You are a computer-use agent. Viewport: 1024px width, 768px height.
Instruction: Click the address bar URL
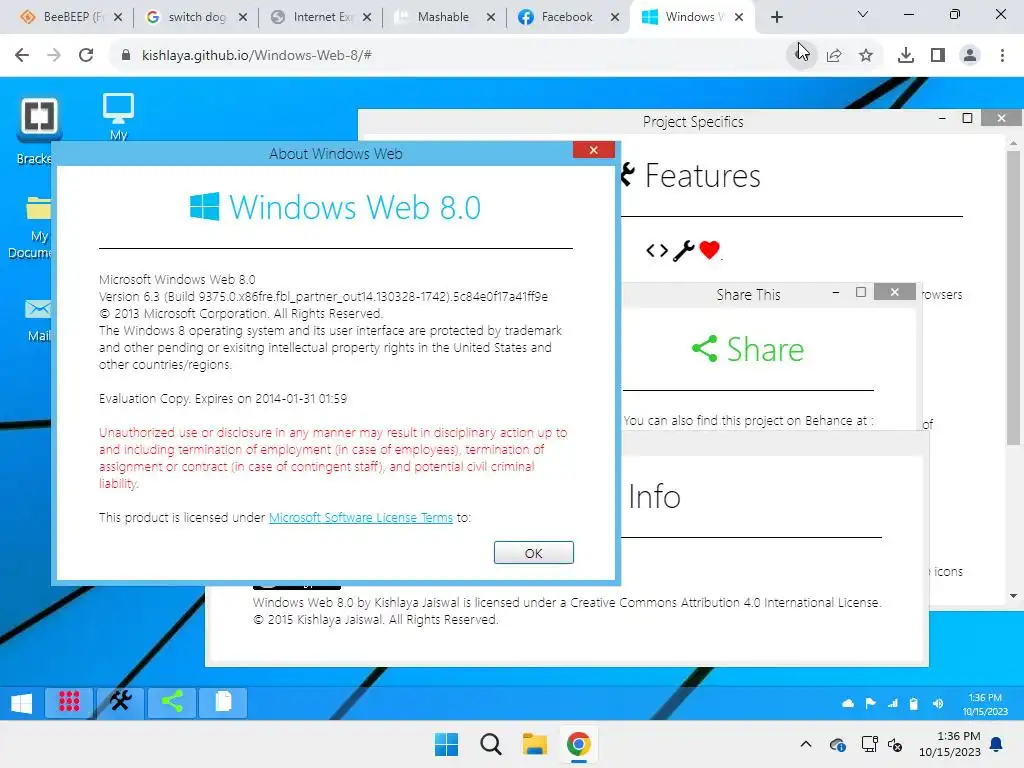point(257,55)
